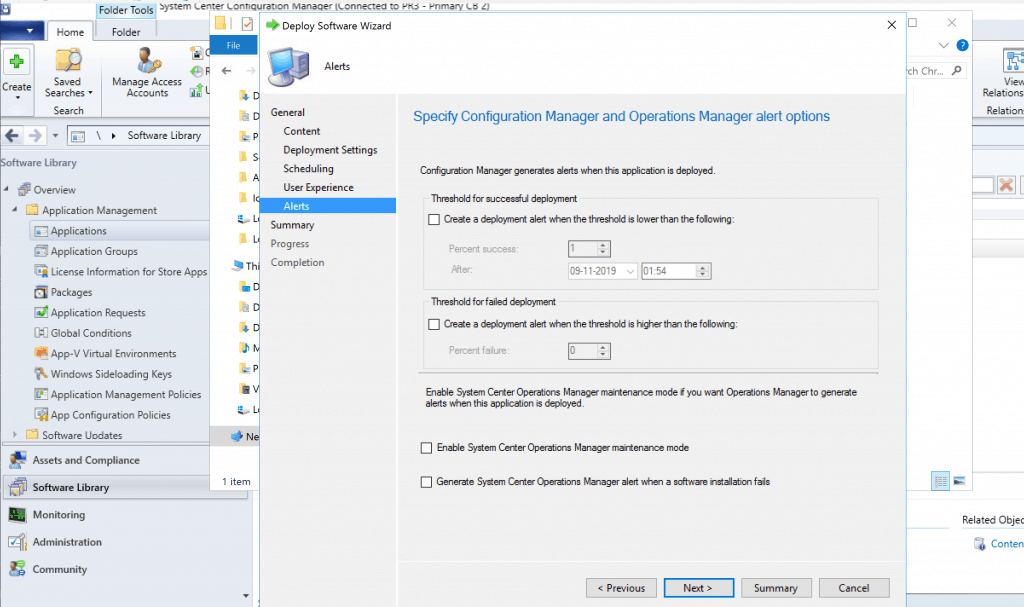Click the help question mark icon
The width and height of the screenshot is (1024, 607).
962,45
